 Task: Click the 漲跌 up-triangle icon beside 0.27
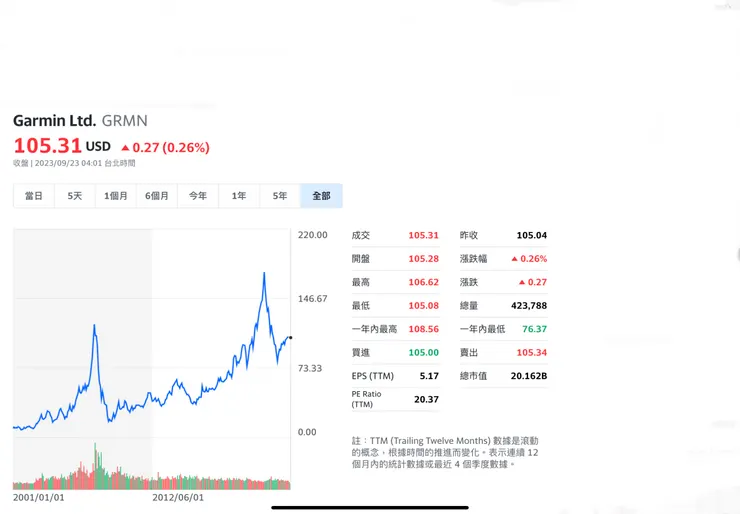(522, 282)
